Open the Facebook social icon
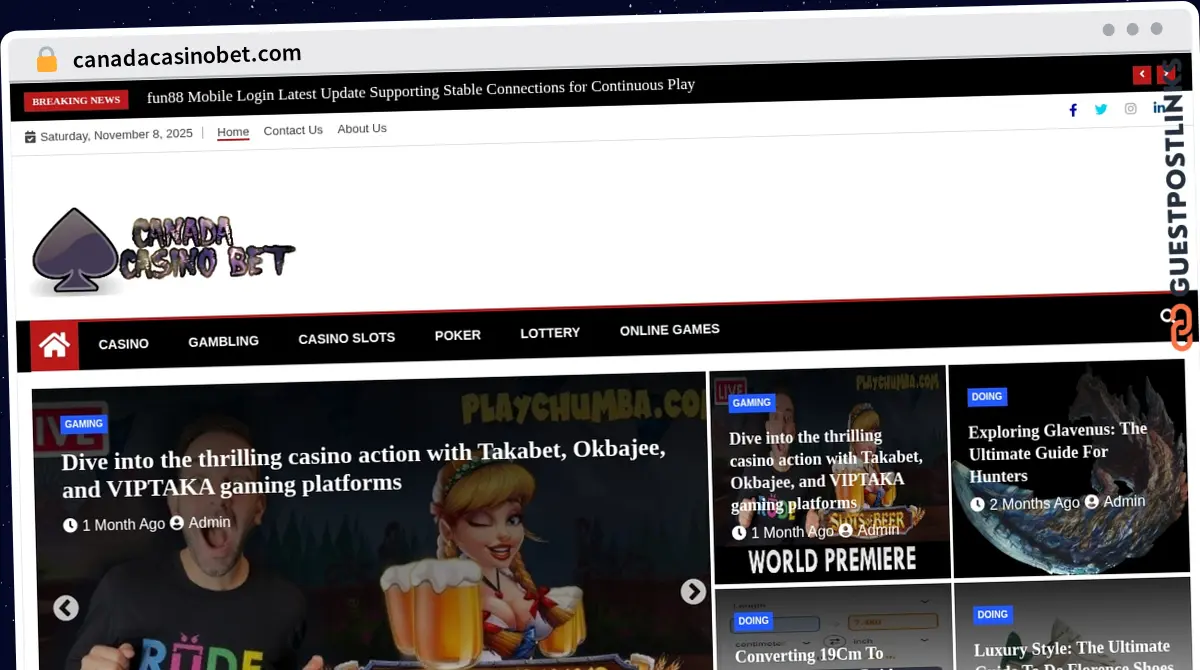Viewport: 1200px width, 670px height. pyautogui.click(x=1073, y=110)
